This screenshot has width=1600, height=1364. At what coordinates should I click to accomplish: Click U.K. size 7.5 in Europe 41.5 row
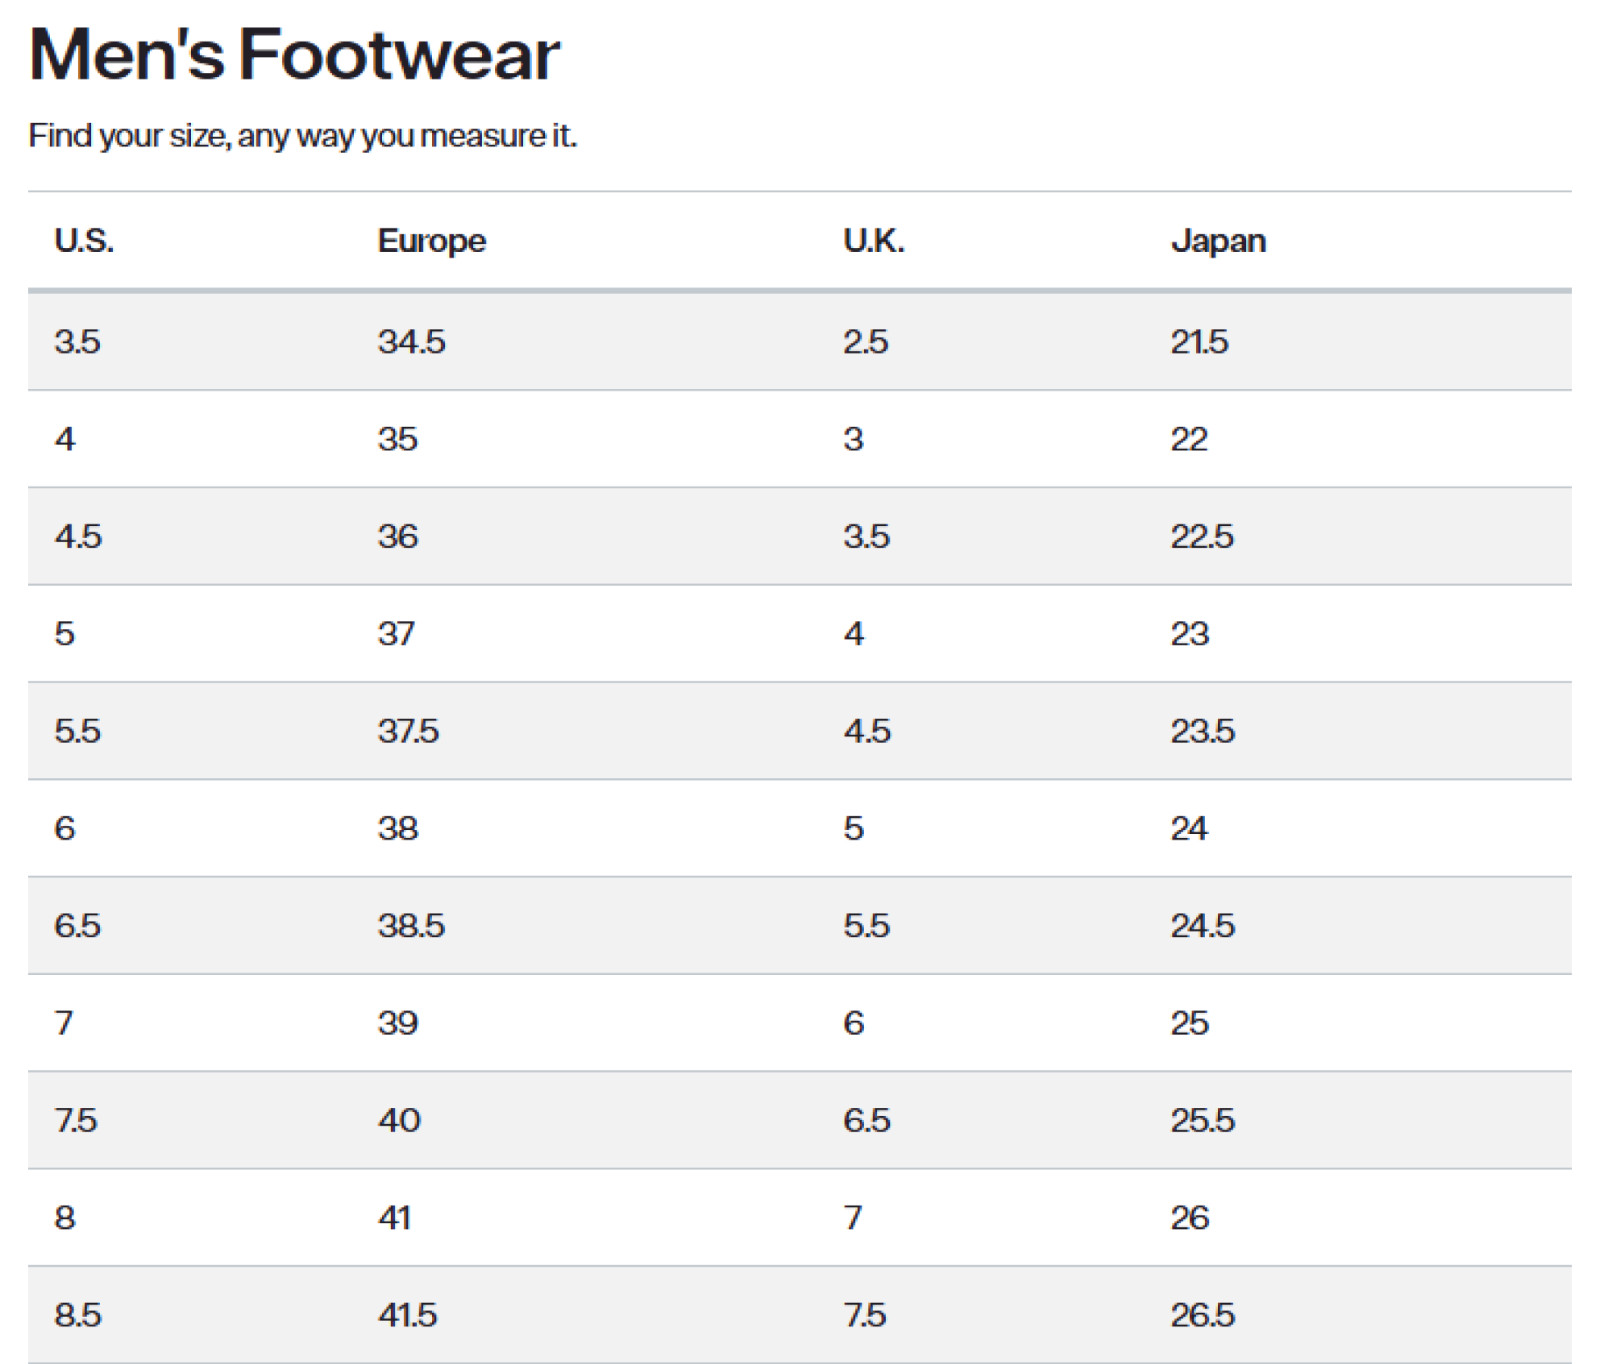(864, 1315)
